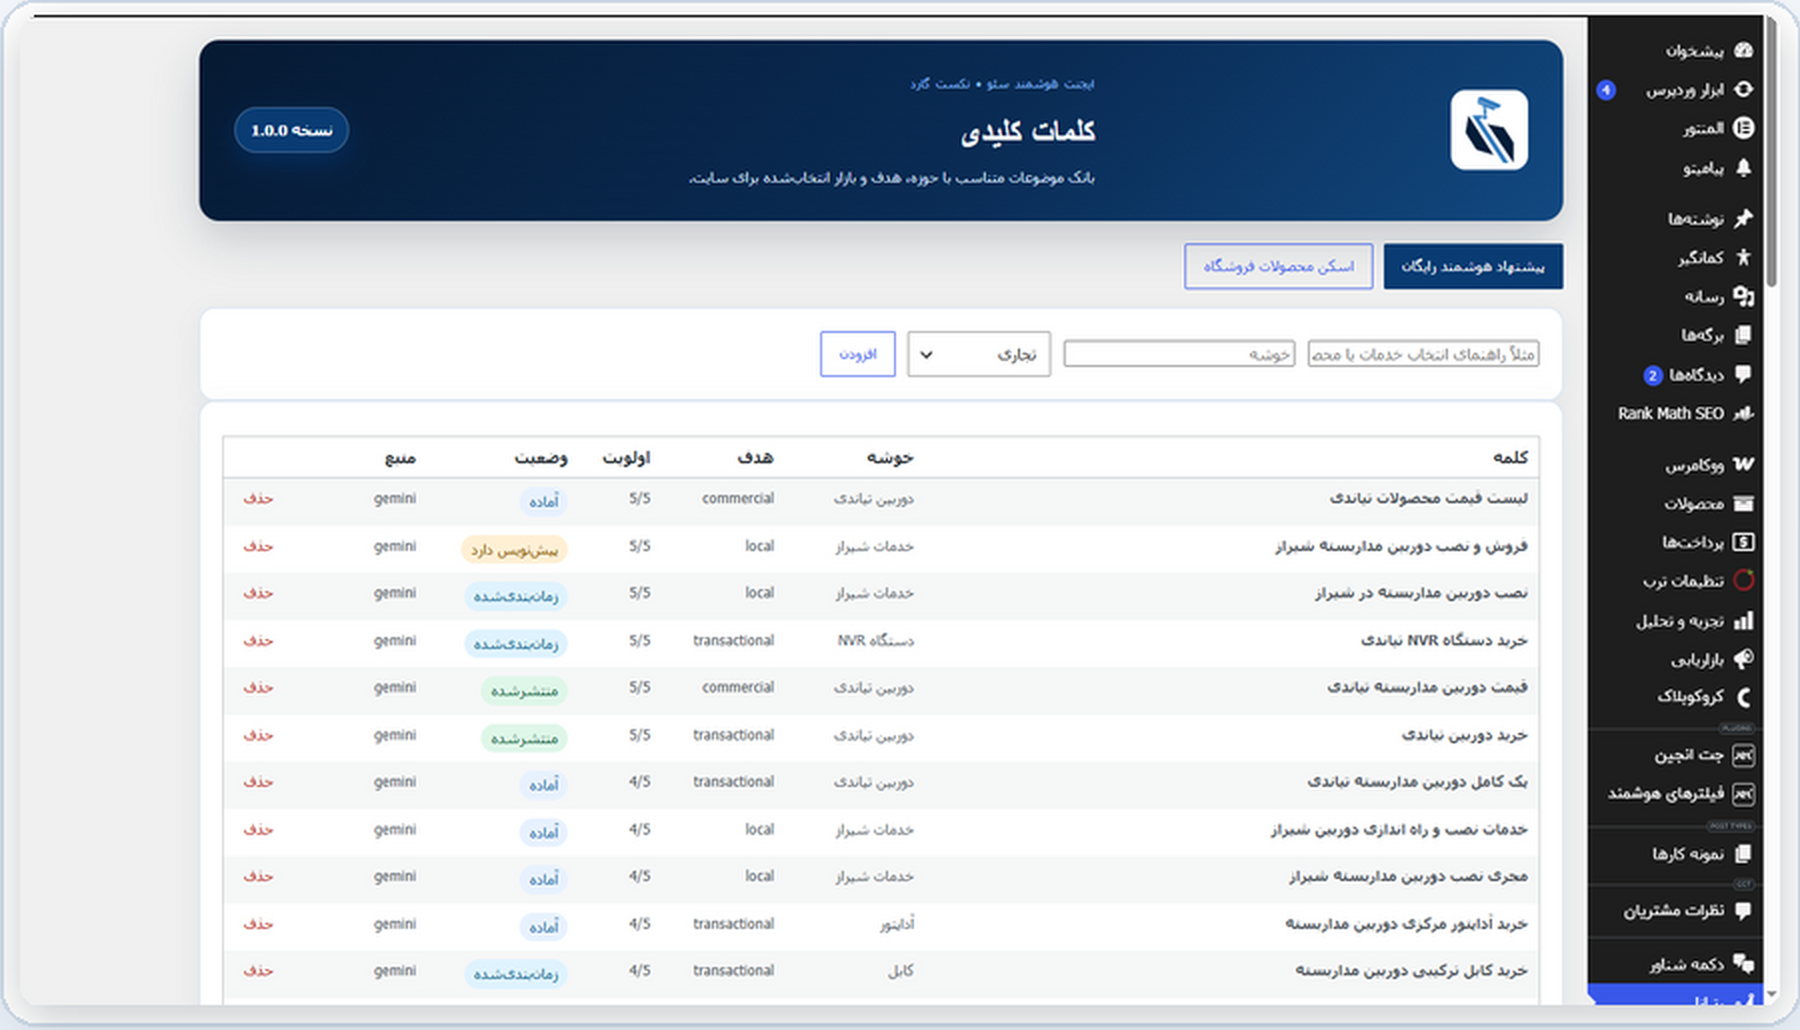This screenshot has height=1030, width=1800.
Task: Click the پرداخت‌ها dollar icon
Action: pos(1743,542)
